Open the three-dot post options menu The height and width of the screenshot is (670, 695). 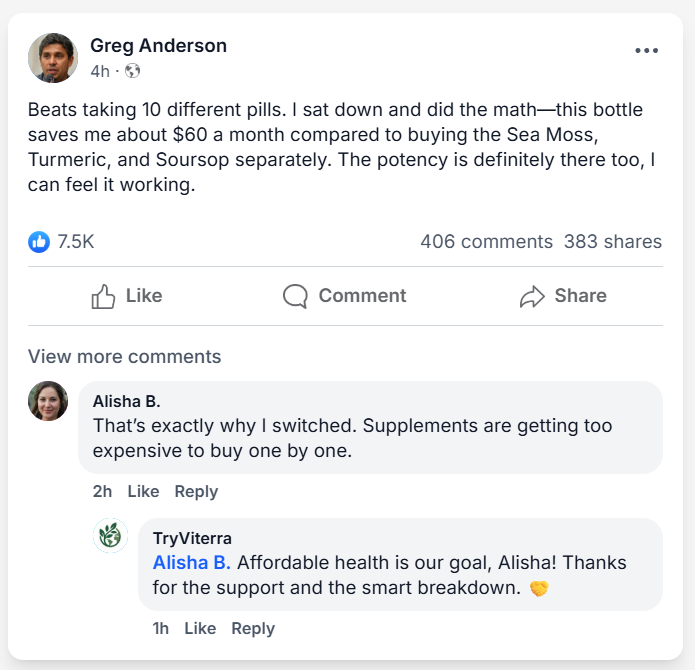(x=646, y=51)
